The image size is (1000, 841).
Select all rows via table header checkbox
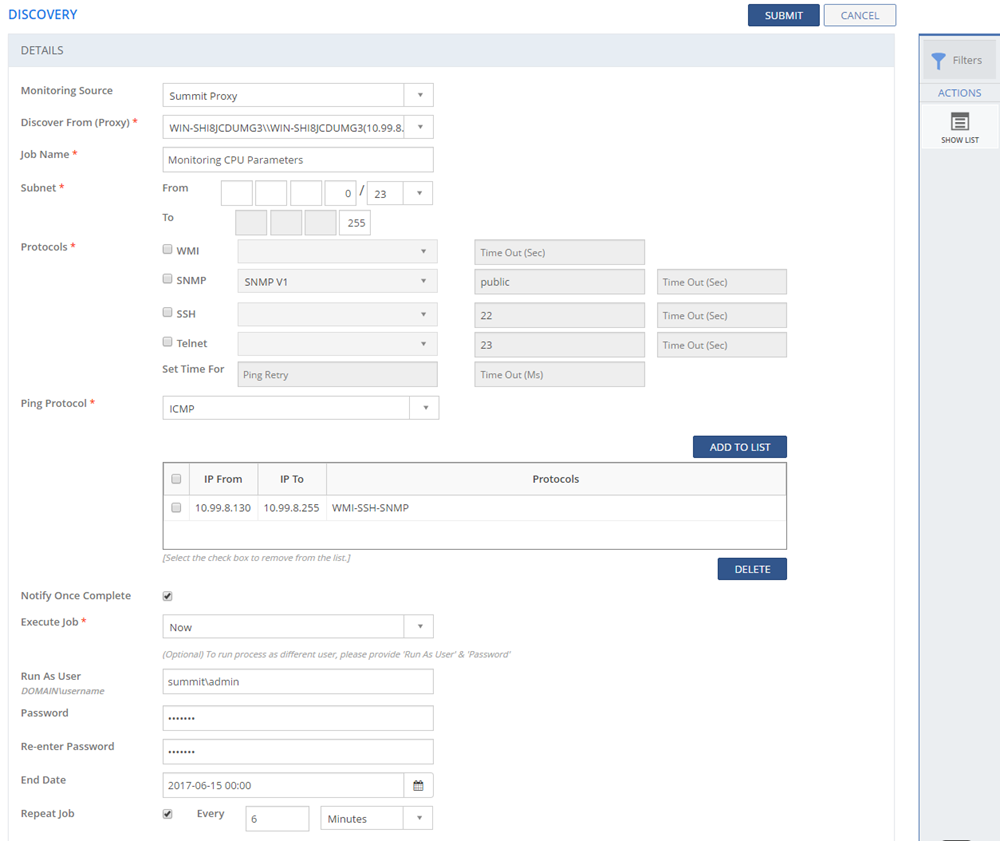pos(176,479)
